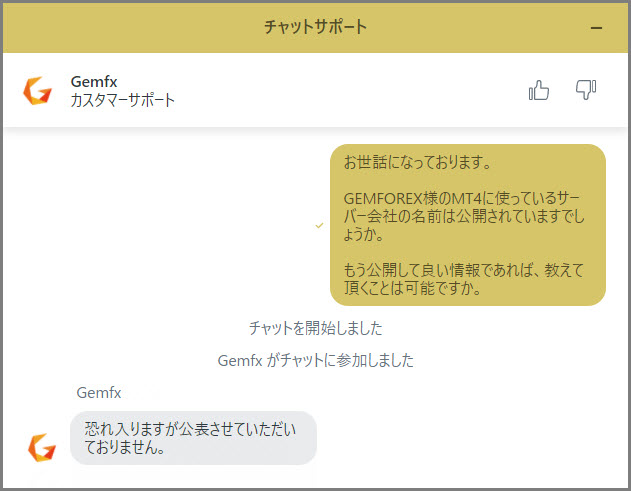Click the thumbs up rating icon
This screenshot has height=491, width=631.
click(539, 90)
